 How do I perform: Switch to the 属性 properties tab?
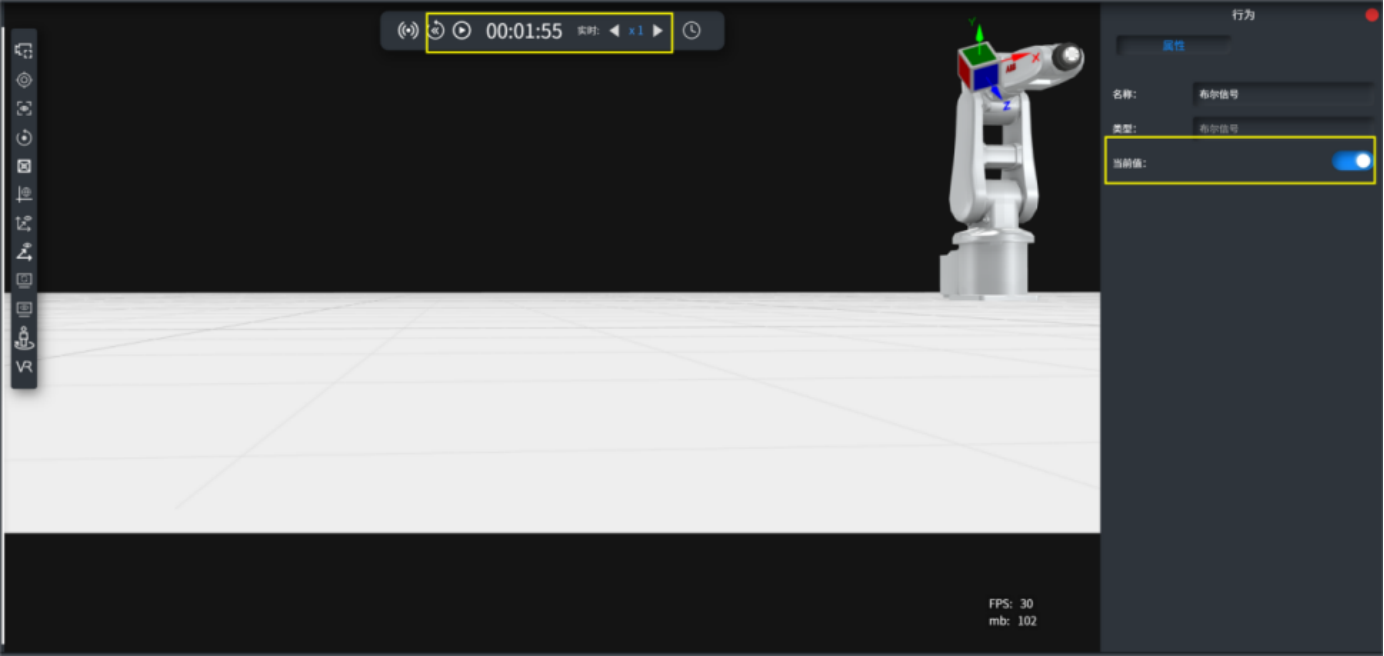tap(1173, 46)
